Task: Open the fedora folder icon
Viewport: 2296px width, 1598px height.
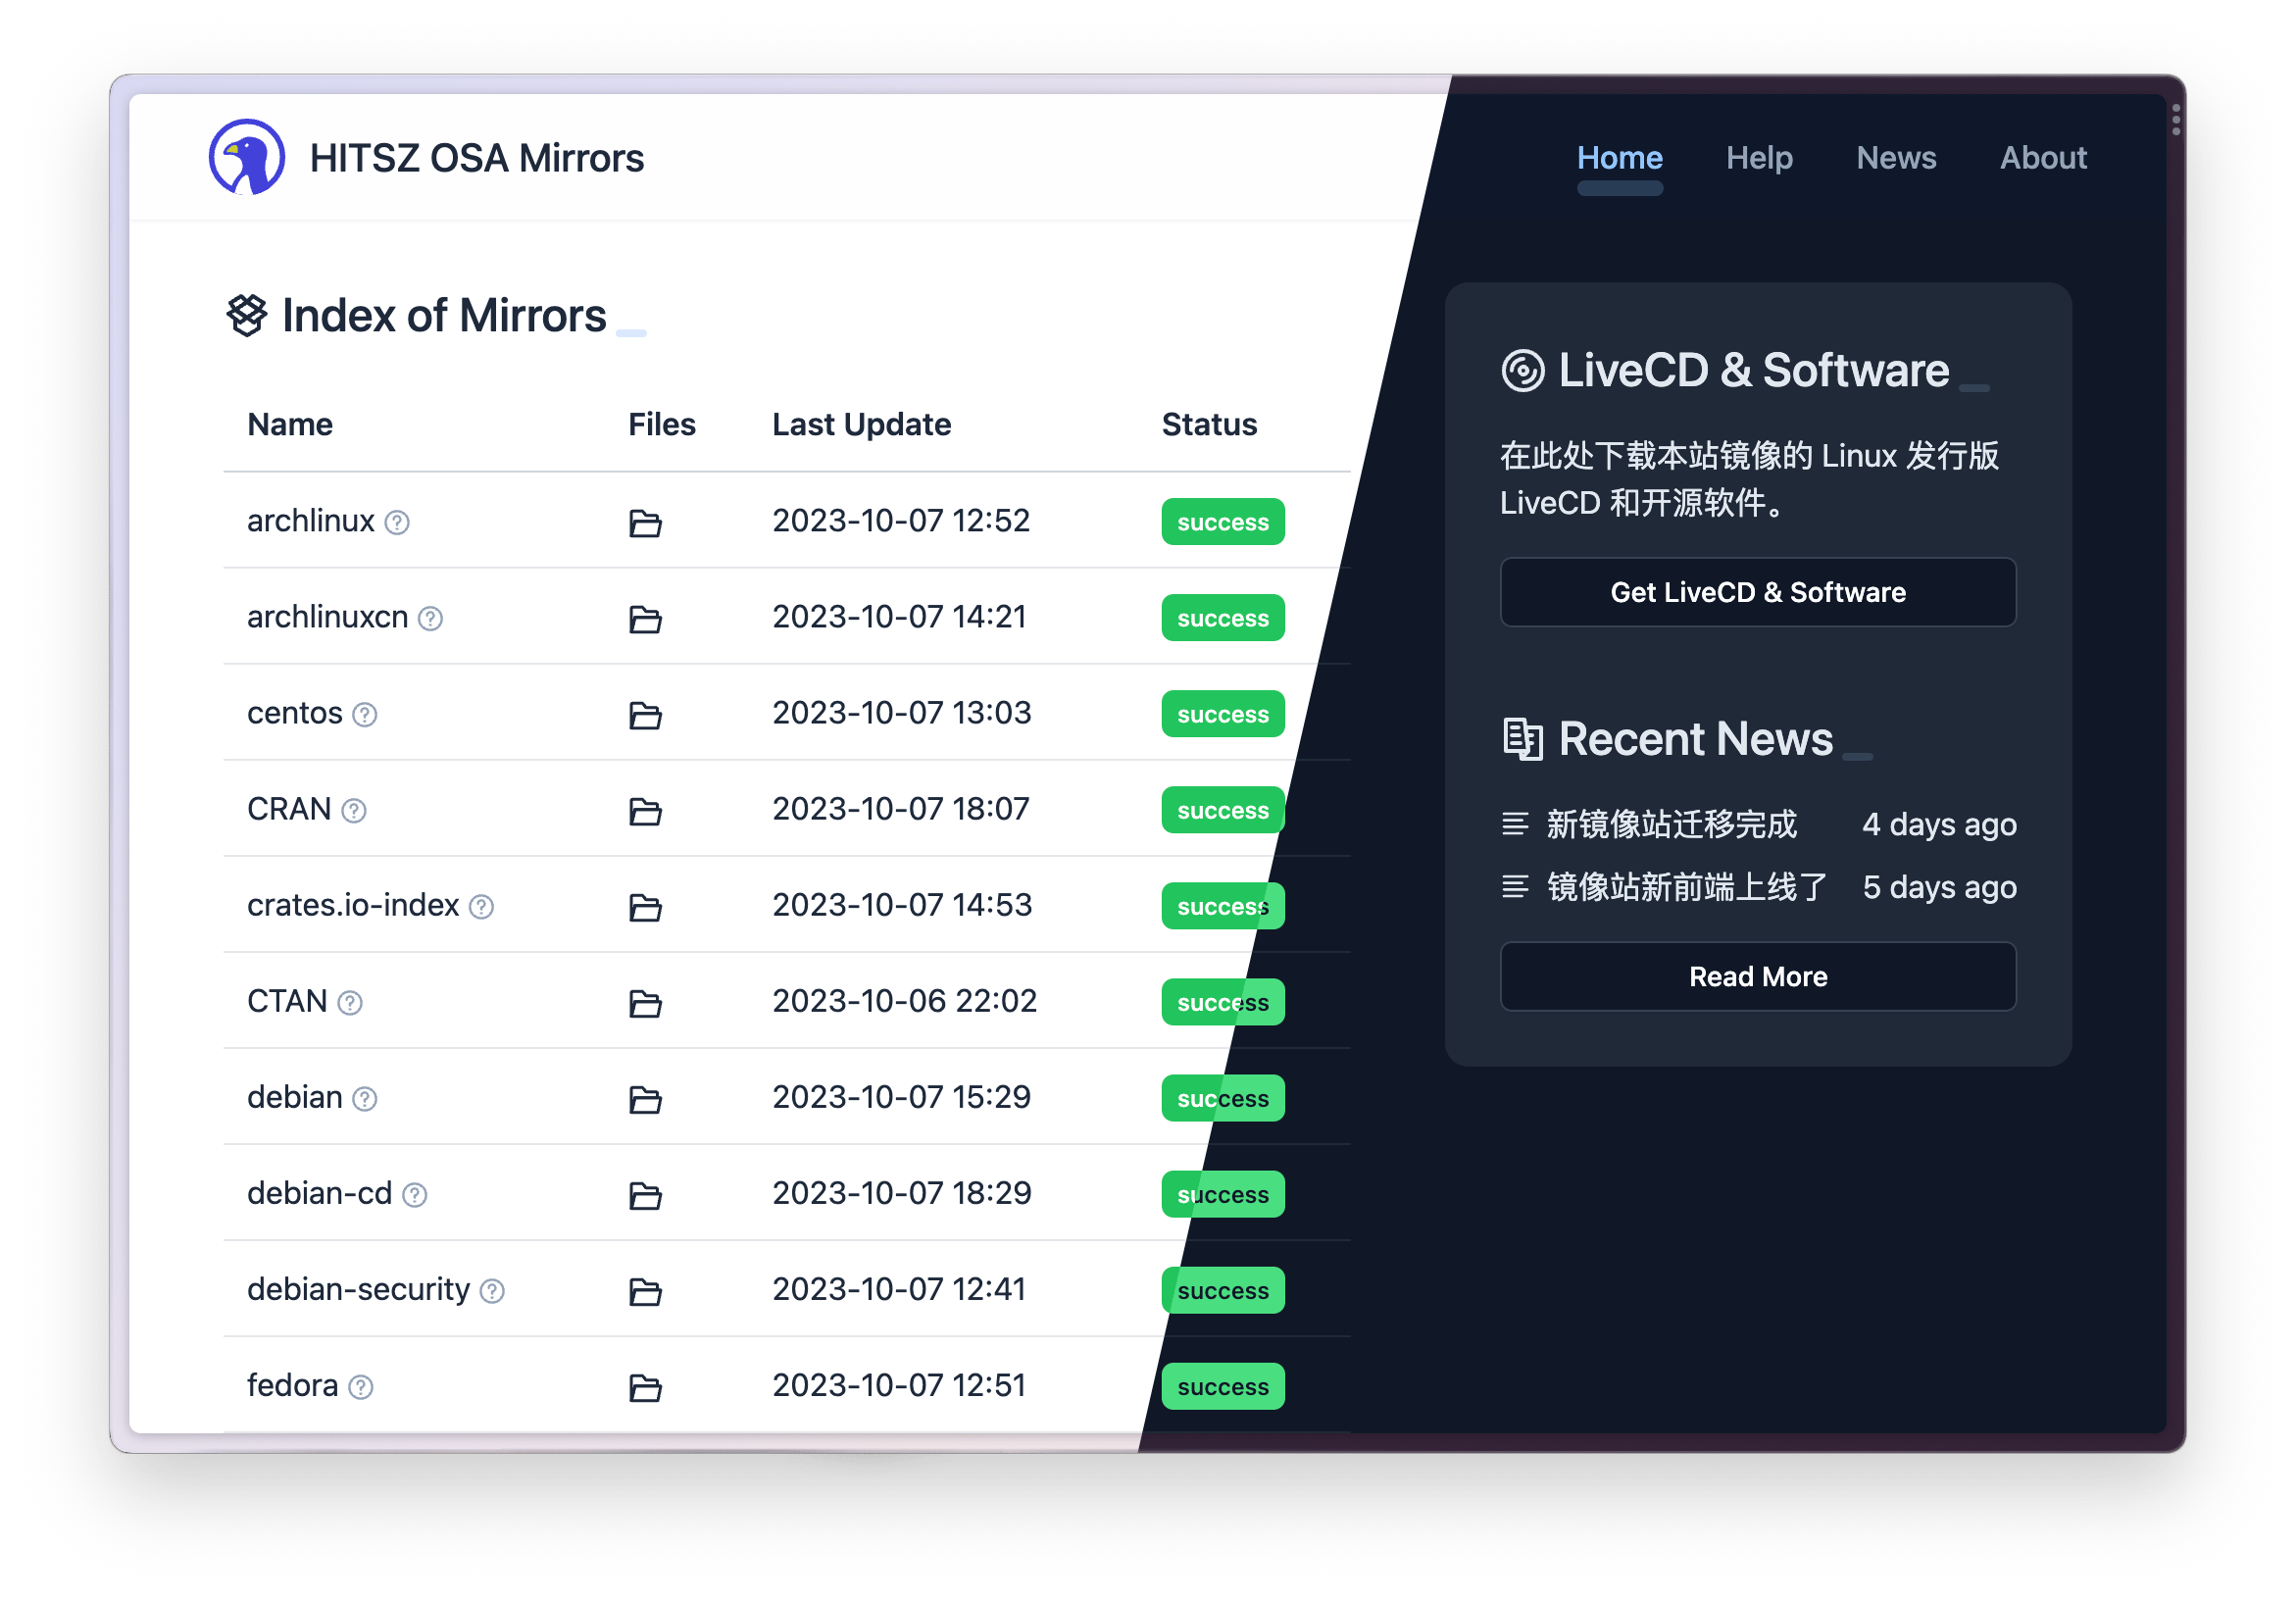Action: click(644, 1388)
